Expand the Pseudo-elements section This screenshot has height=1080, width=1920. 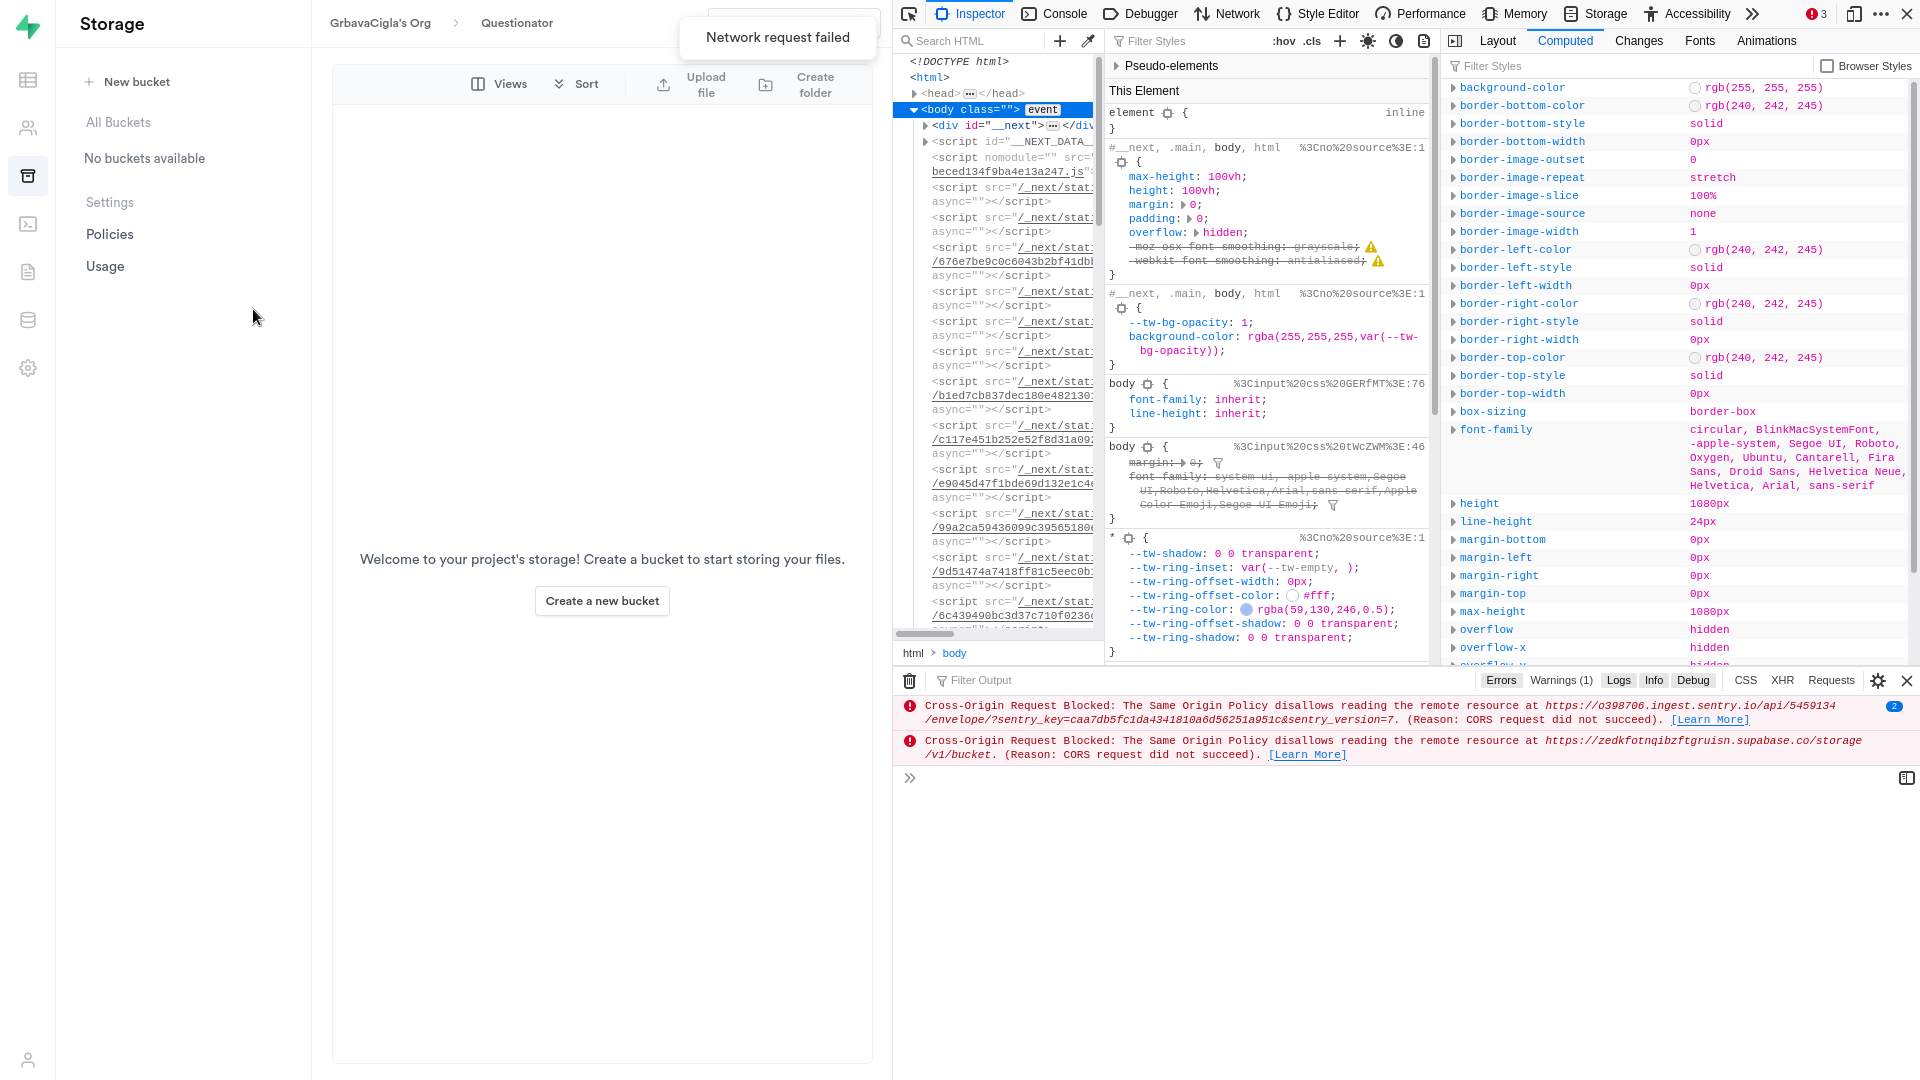1117,66
